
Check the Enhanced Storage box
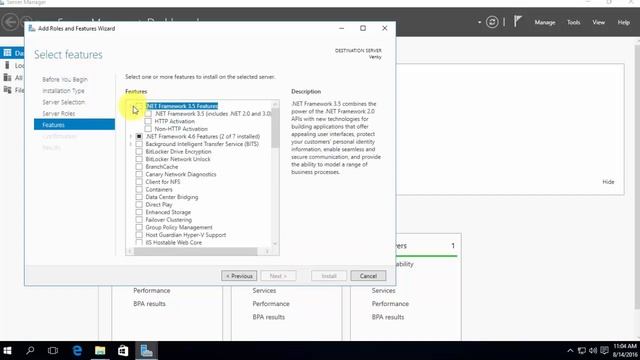139,212
